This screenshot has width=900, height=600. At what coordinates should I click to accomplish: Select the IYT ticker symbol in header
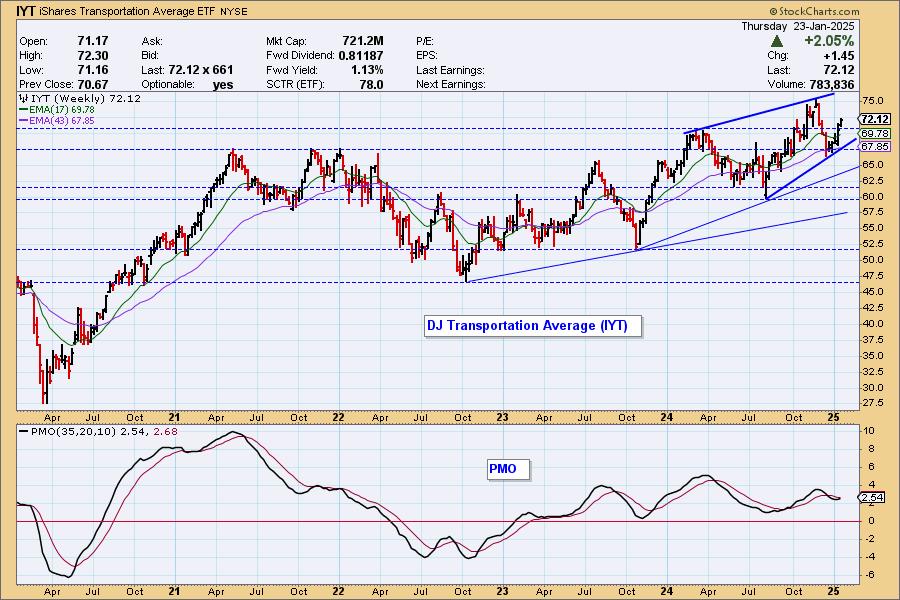[x=26, y=10]
